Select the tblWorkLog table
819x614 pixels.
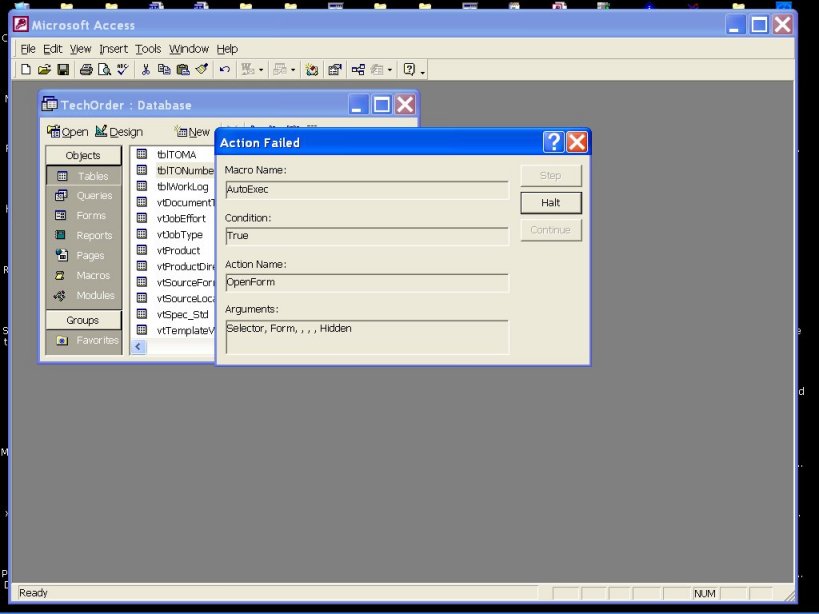tap(182, 186)
